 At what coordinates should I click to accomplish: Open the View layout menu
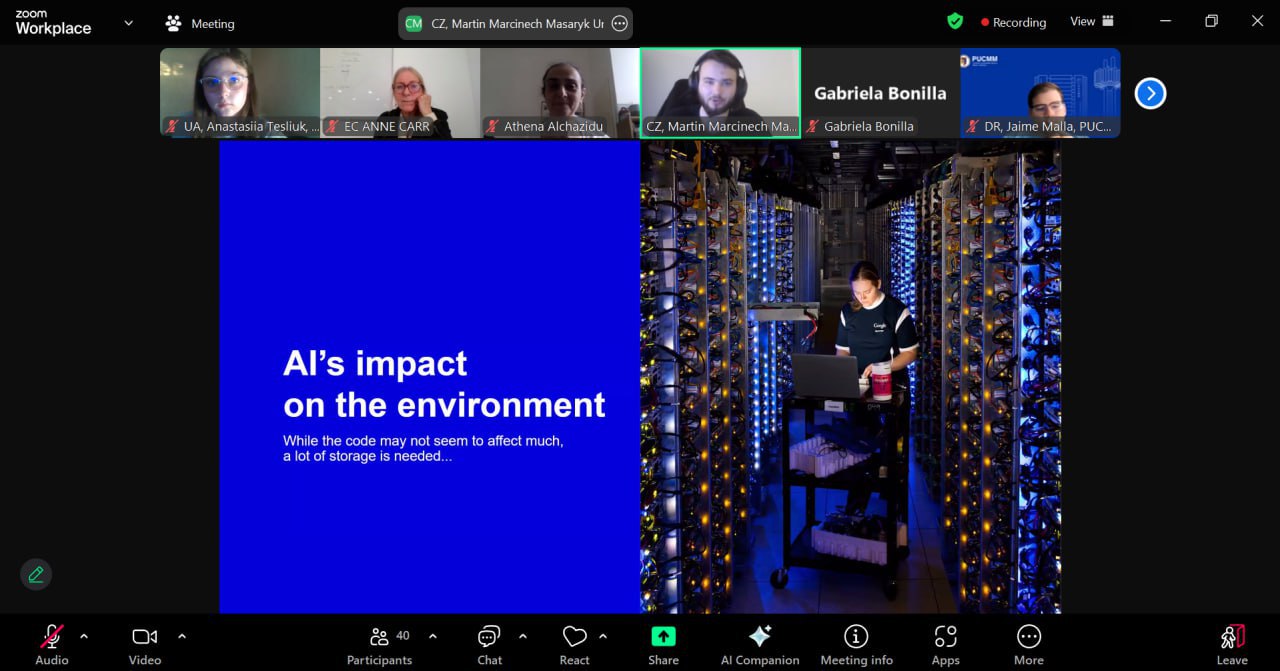pyautogui.click(x=1092, y=21)
